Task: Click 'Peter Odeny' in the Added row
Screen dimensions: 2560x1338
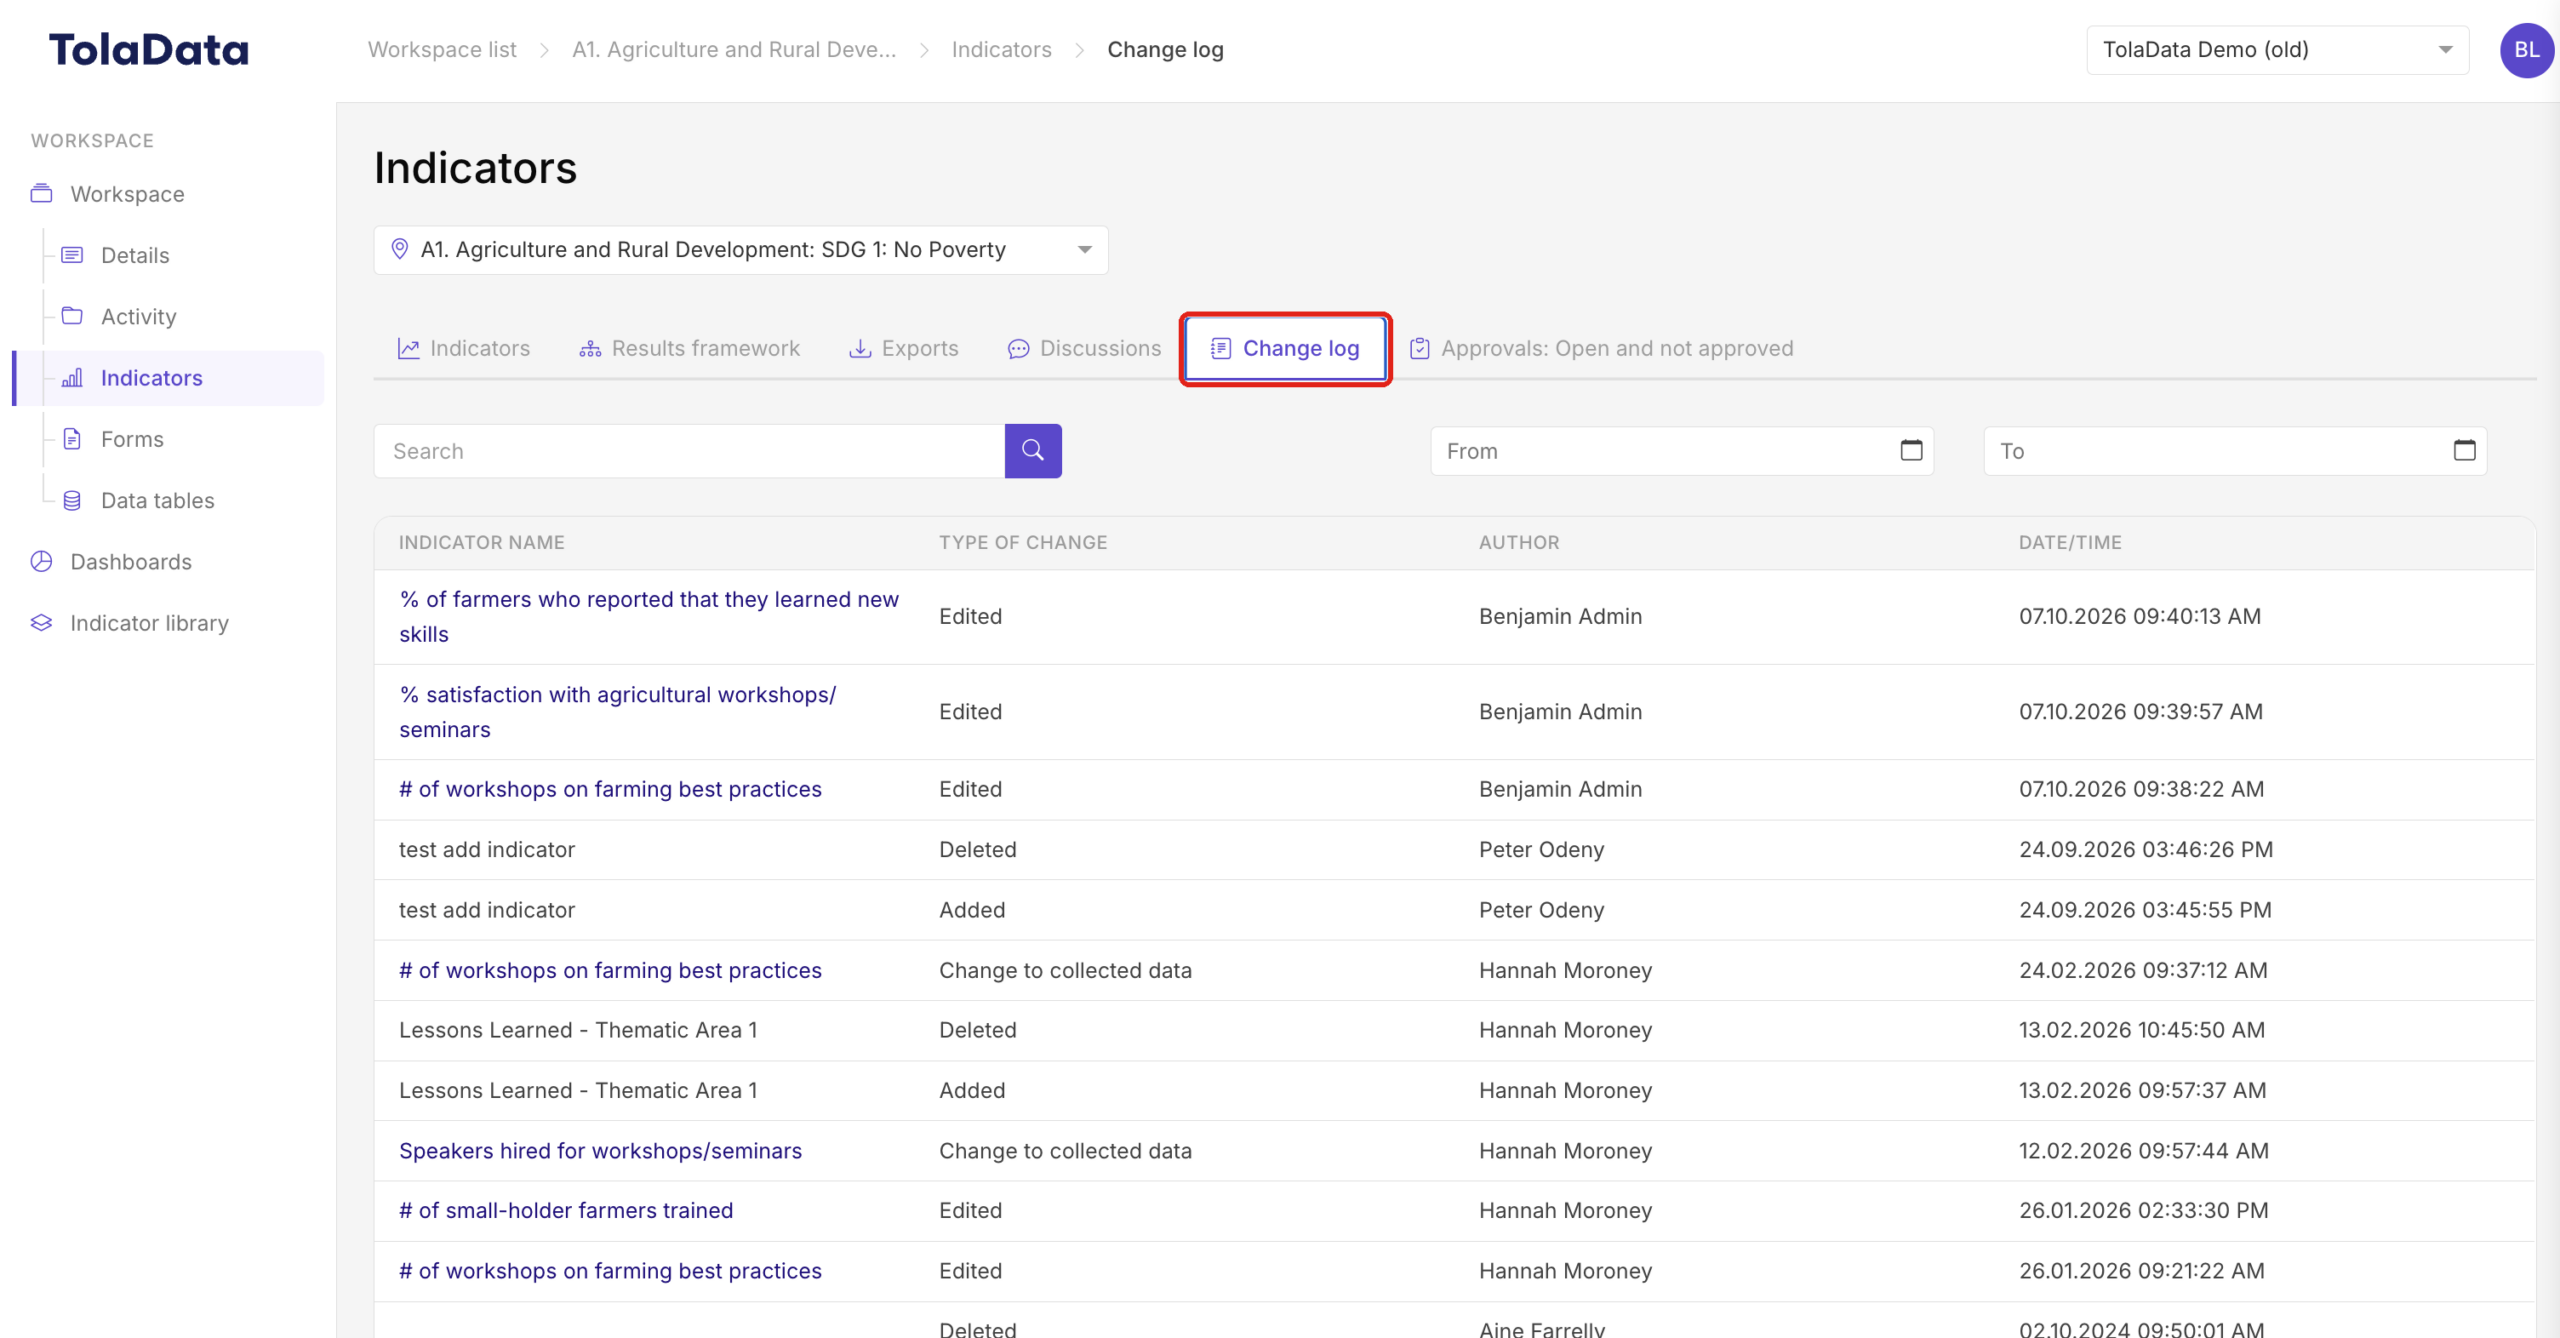Action: [x=1541, y=910]
